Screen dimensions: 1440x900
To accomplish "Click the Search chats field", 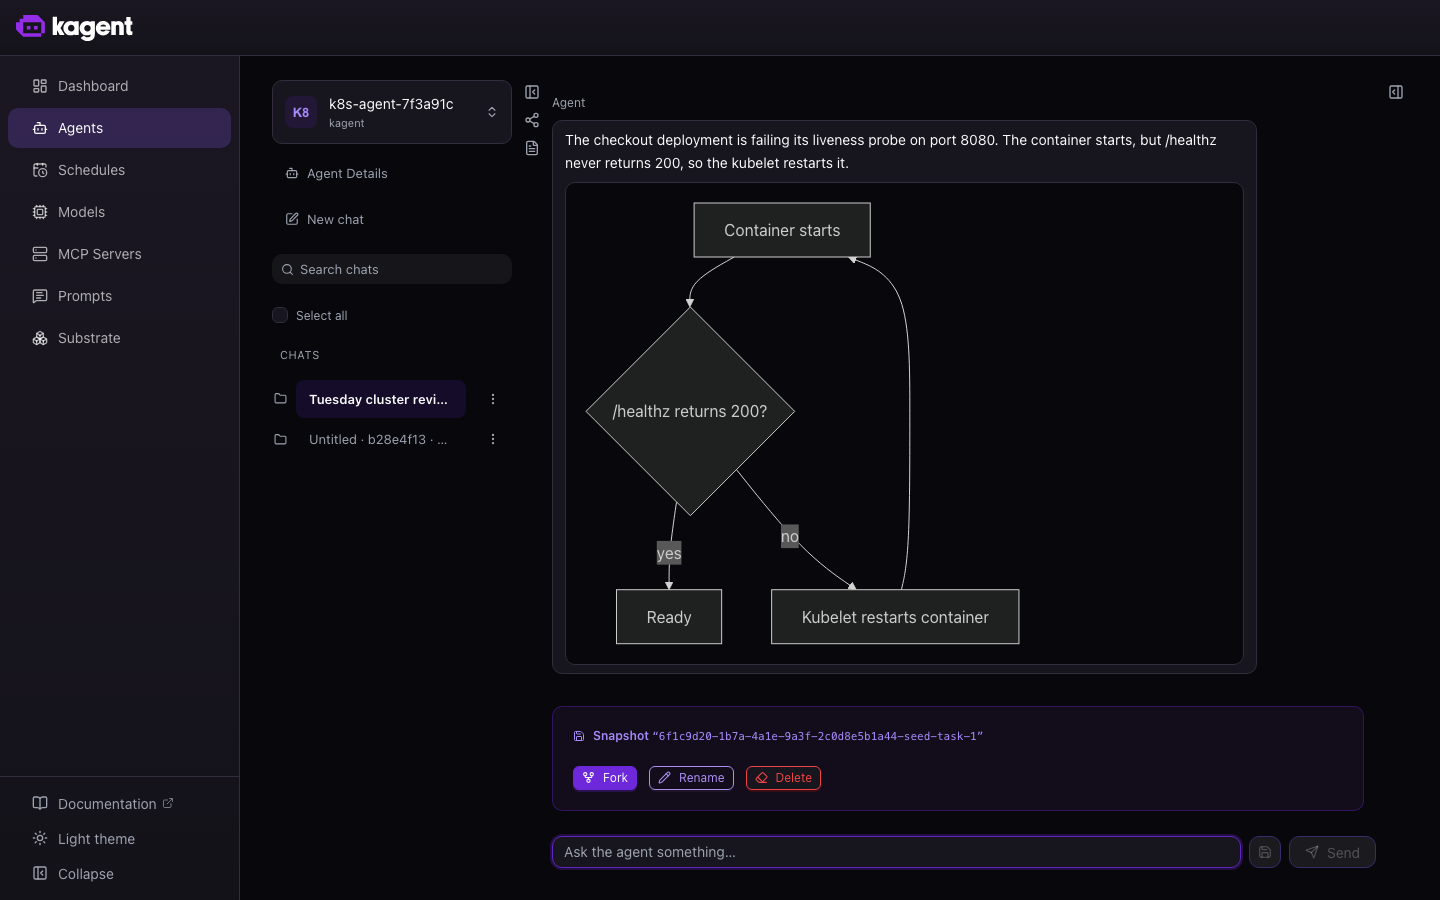I will point(392,269).
